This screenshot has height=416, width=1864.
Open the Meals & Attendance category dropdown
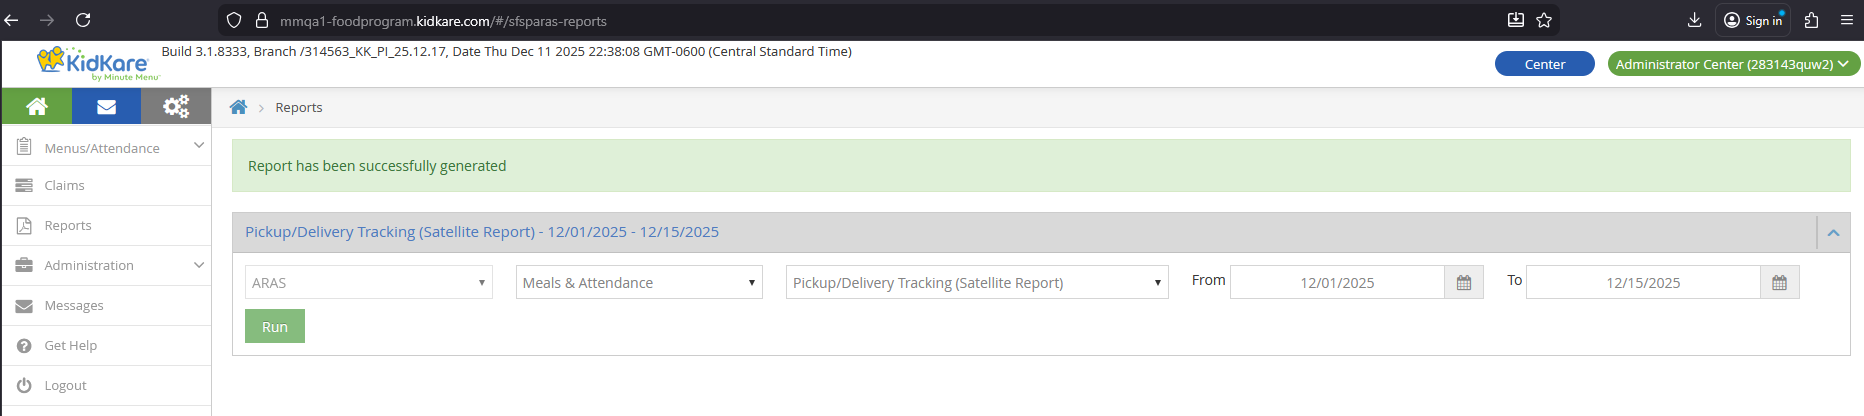pyautogui.click(x=639, y=283)
